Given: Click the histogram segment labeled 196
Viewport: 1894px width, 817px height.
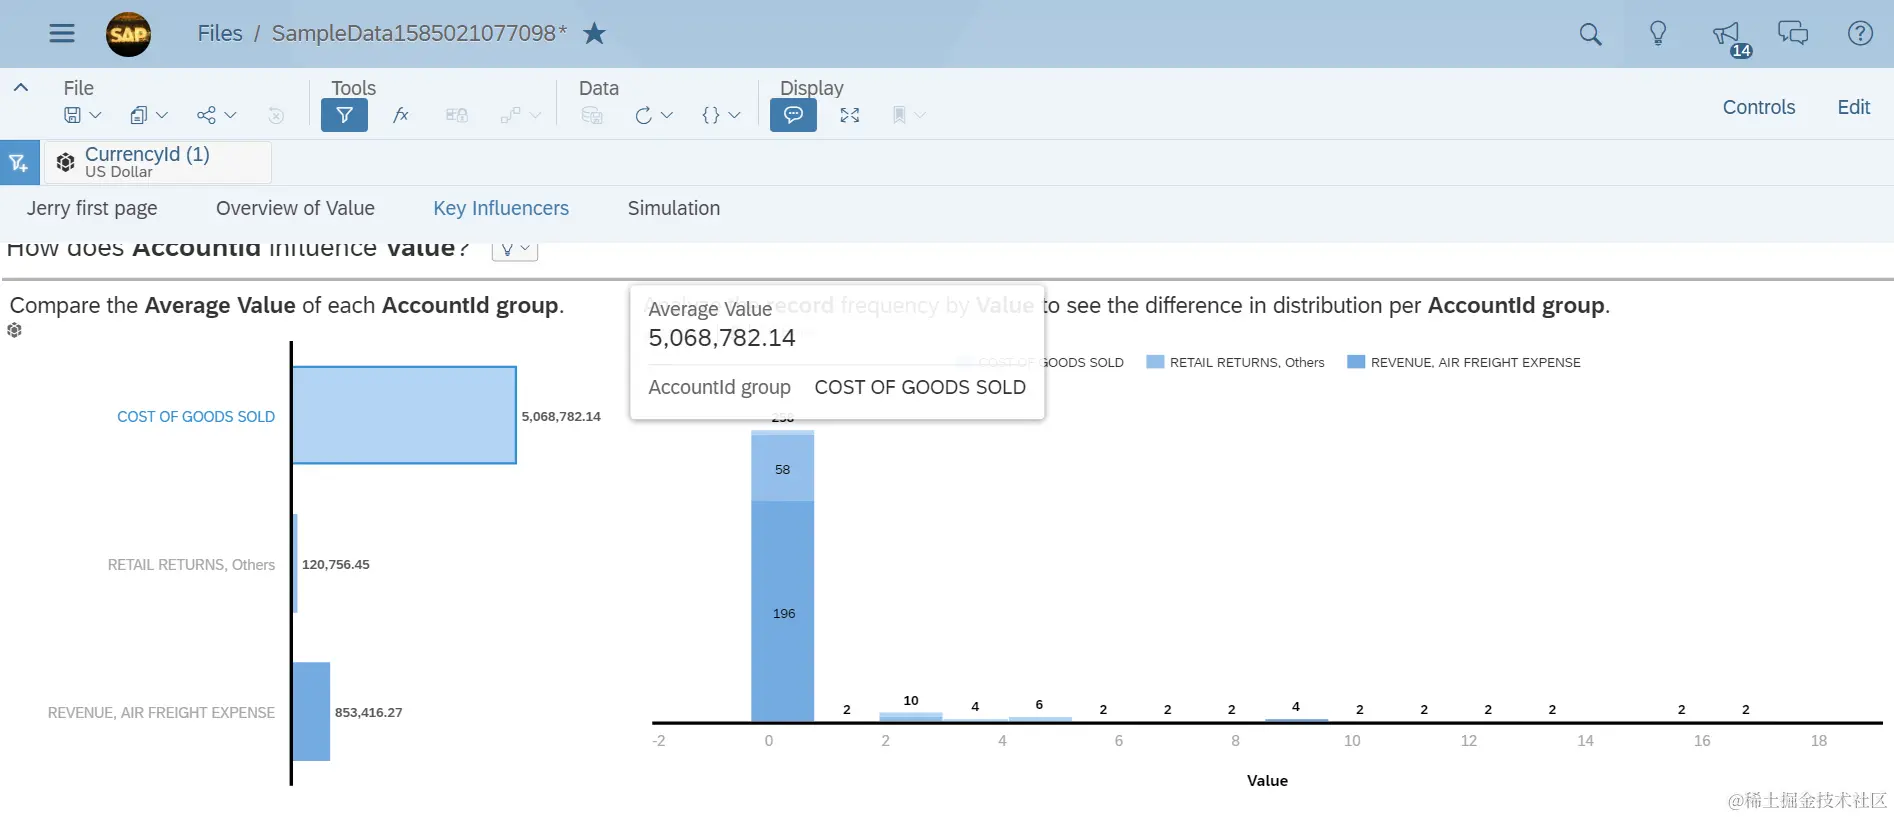Looking at the screenshot, I should (783, 611).
